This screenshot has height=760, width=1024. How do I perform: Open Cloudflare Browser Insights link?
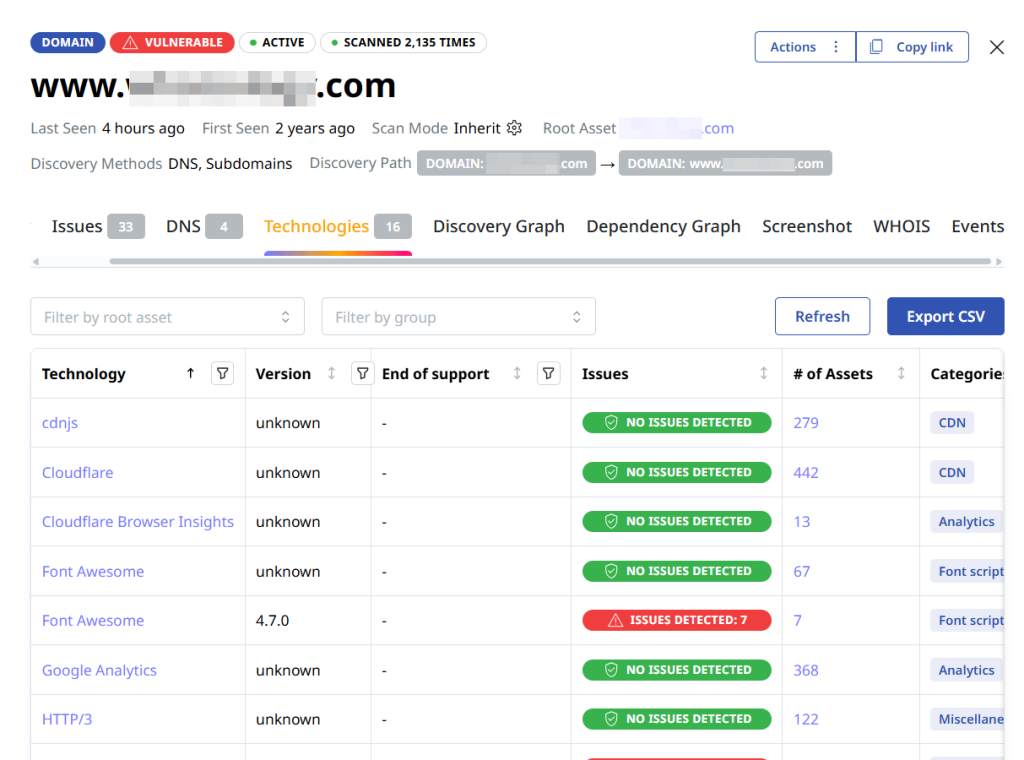[137, 522]
